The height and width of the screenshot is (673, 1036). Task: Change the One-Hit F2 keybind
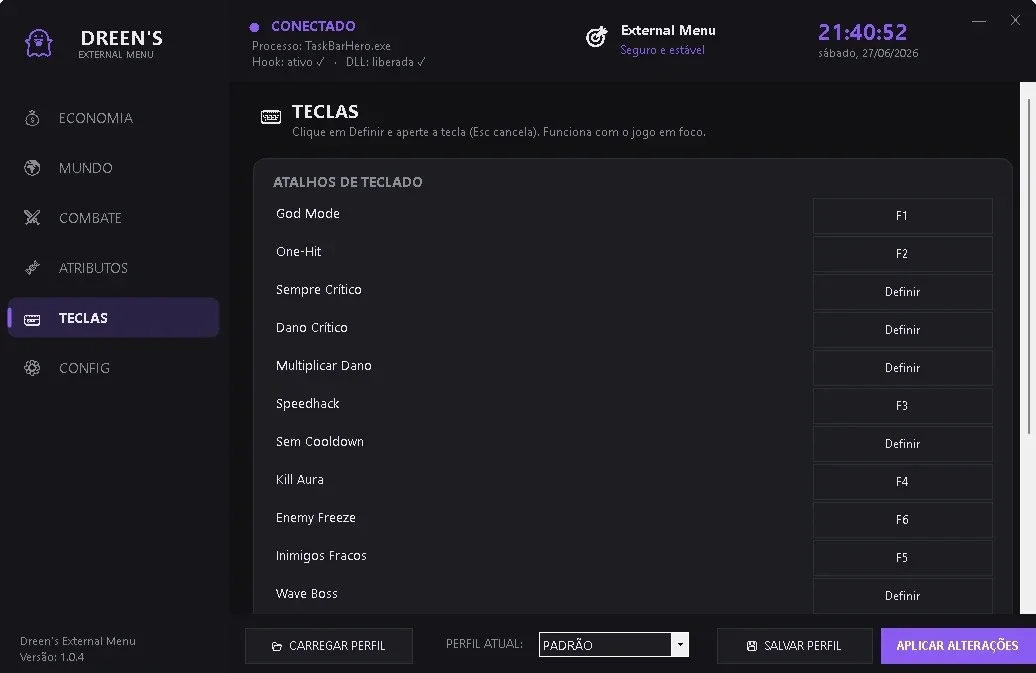point(903,254)
